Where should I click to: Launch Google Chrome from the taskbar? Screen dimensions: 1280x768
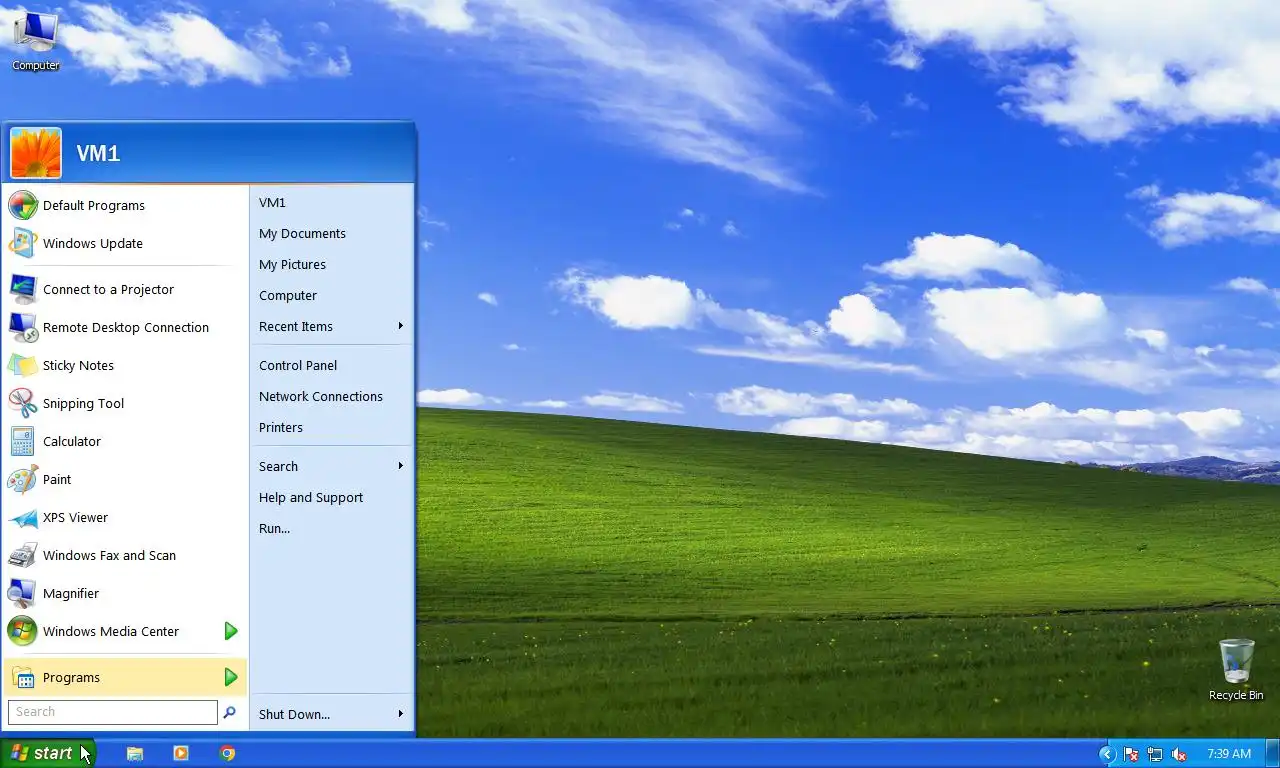click(228, 754)
